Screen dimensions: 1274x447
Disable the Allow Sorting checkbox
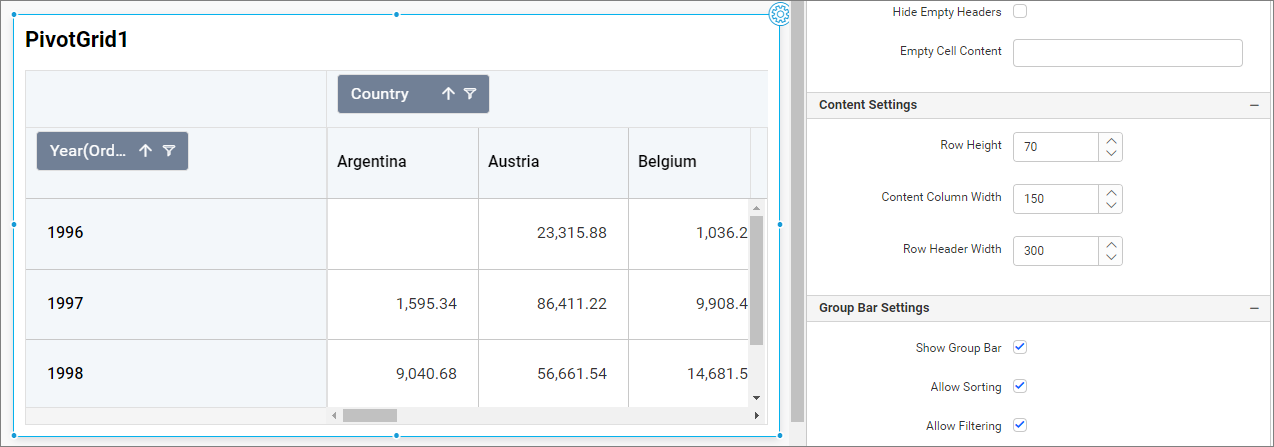tap(1020, 386)
